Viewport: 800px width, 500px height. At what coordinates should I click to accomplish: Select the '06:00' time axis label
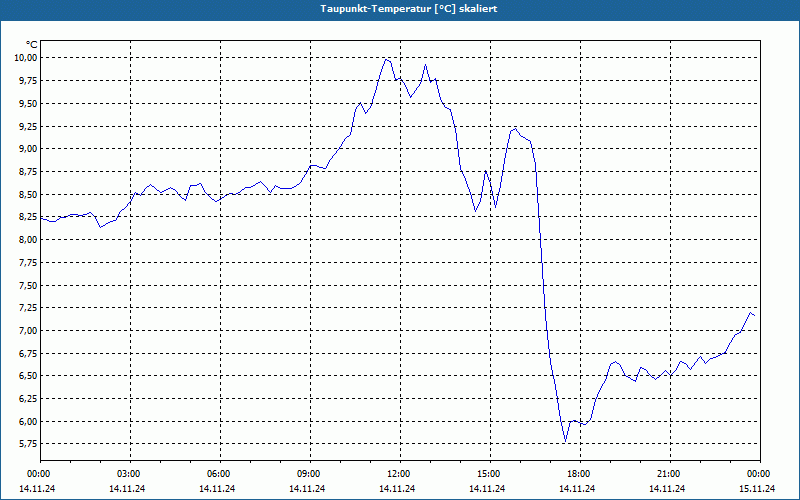[218, 474]
